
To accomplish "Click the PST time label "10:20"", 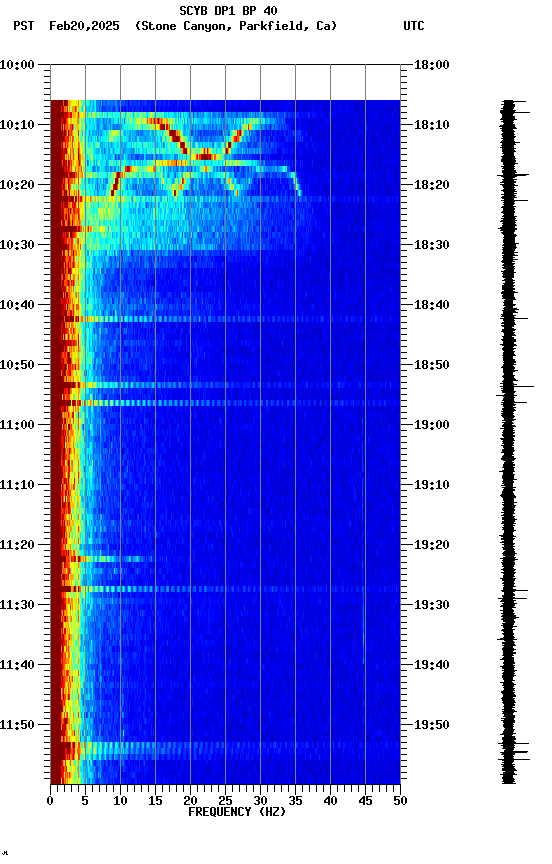I will [x=17, y=185].
